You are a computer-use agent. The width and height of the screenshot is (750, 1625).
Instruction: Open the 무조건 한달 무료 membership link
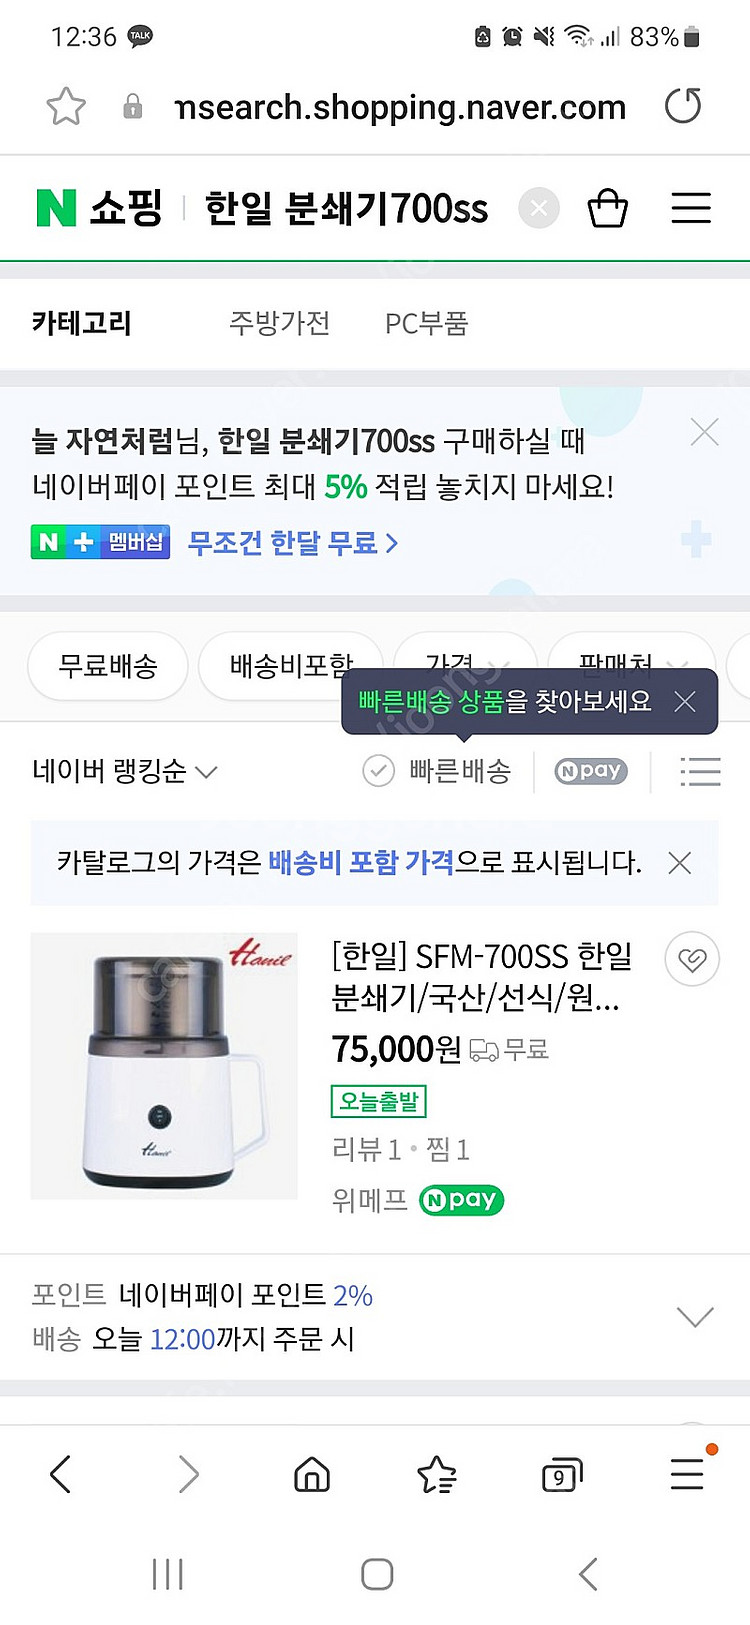pyautogui.click(x=292, y=543)
